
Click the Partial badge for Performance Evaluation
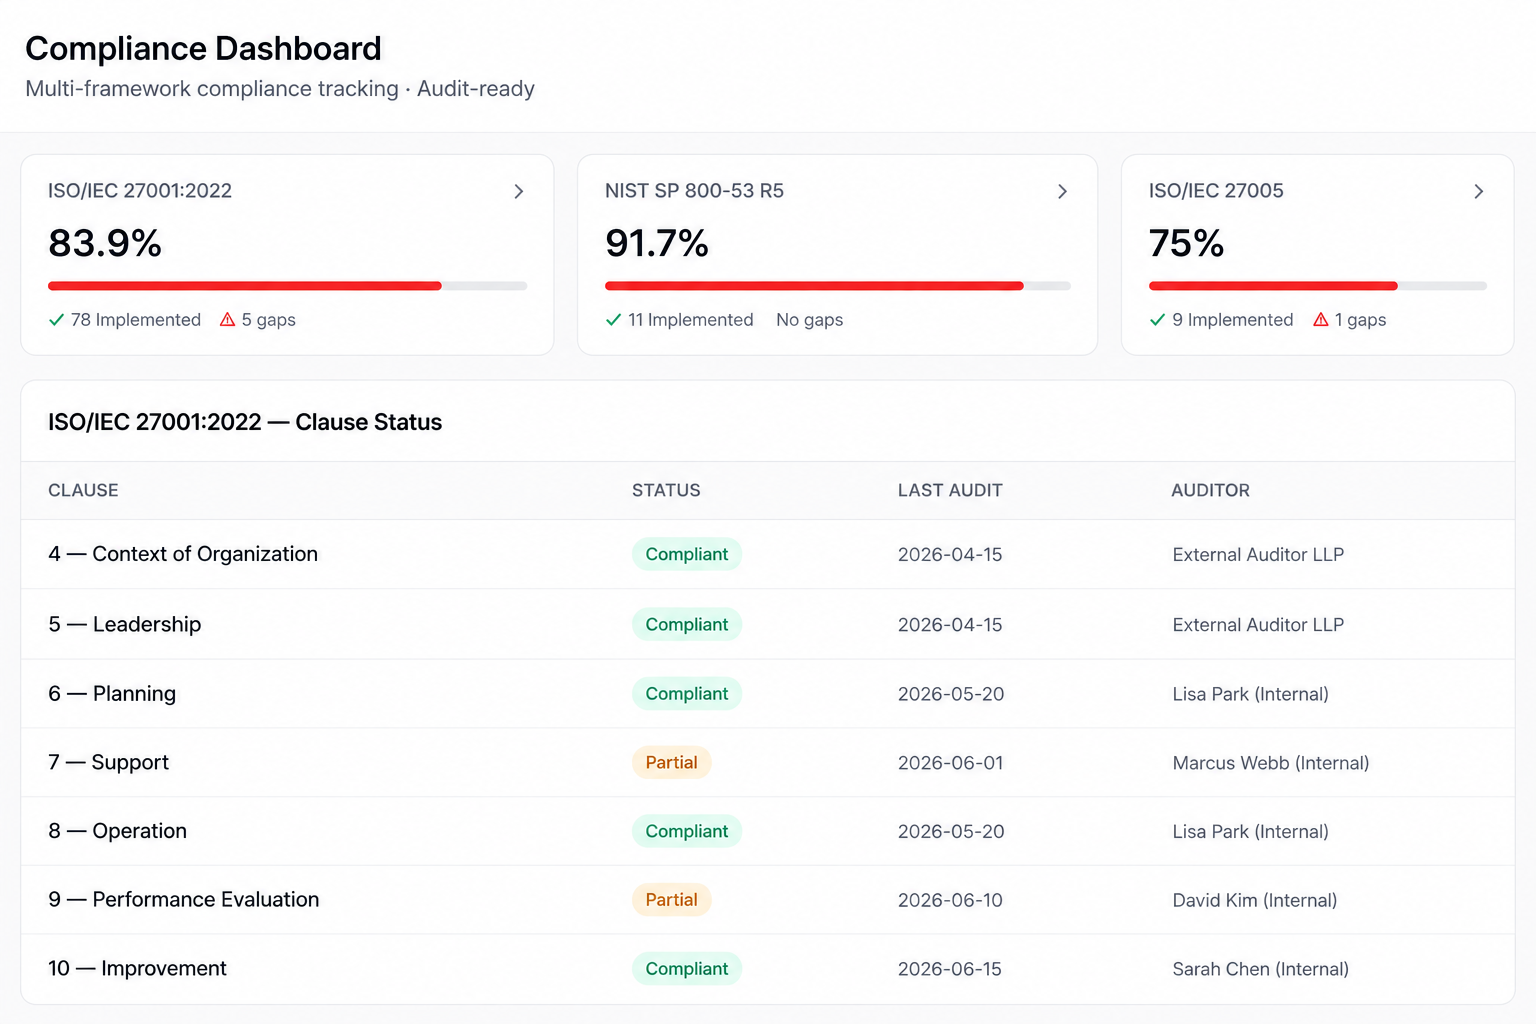pos(671,900)
